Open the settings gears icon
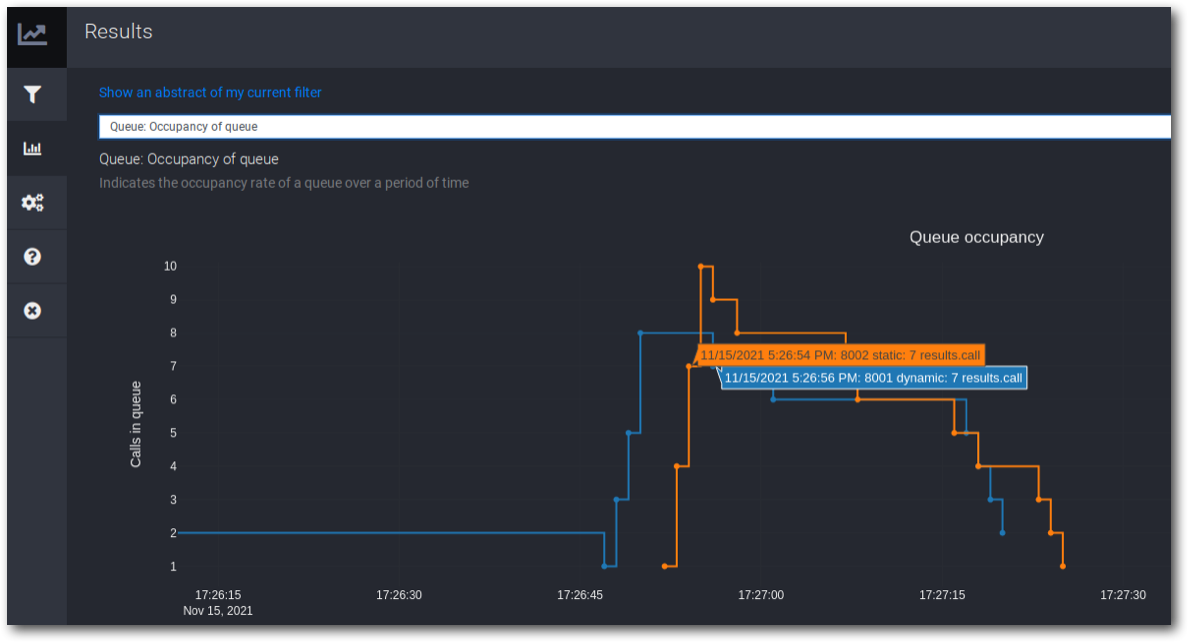Image resolution: width=1188 pixels, height=642 pixels. (x=33, y=202)
